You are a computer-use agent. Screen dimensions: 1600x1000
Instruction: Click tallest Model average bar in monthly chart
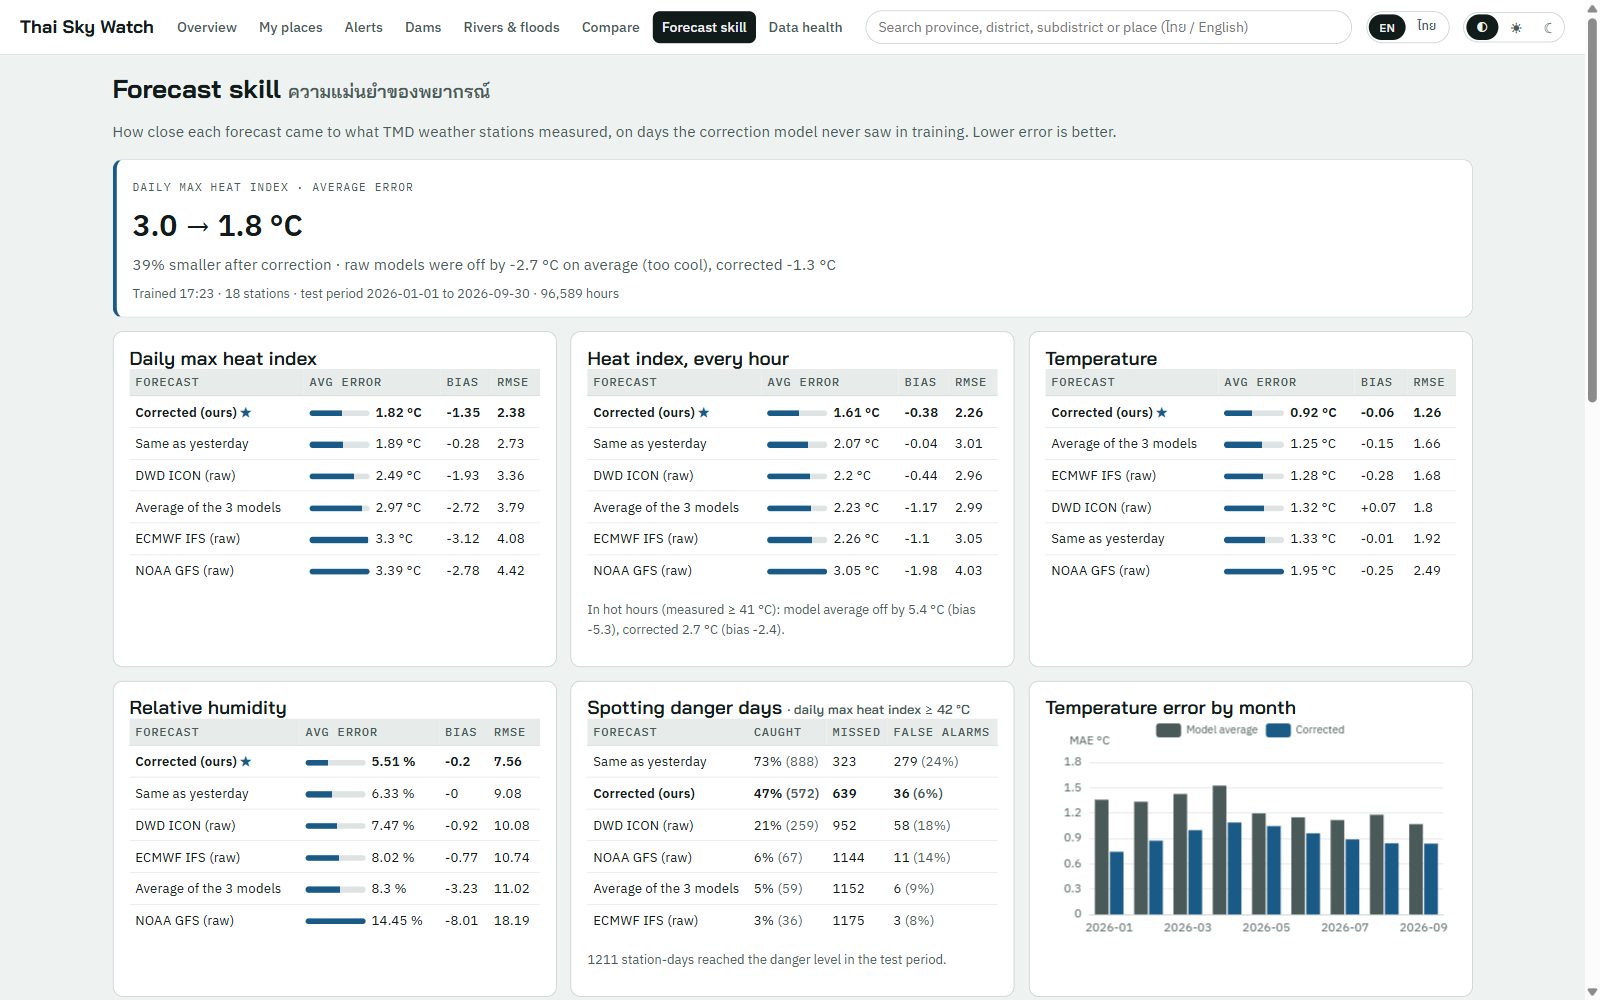(x=1219, y=849)
